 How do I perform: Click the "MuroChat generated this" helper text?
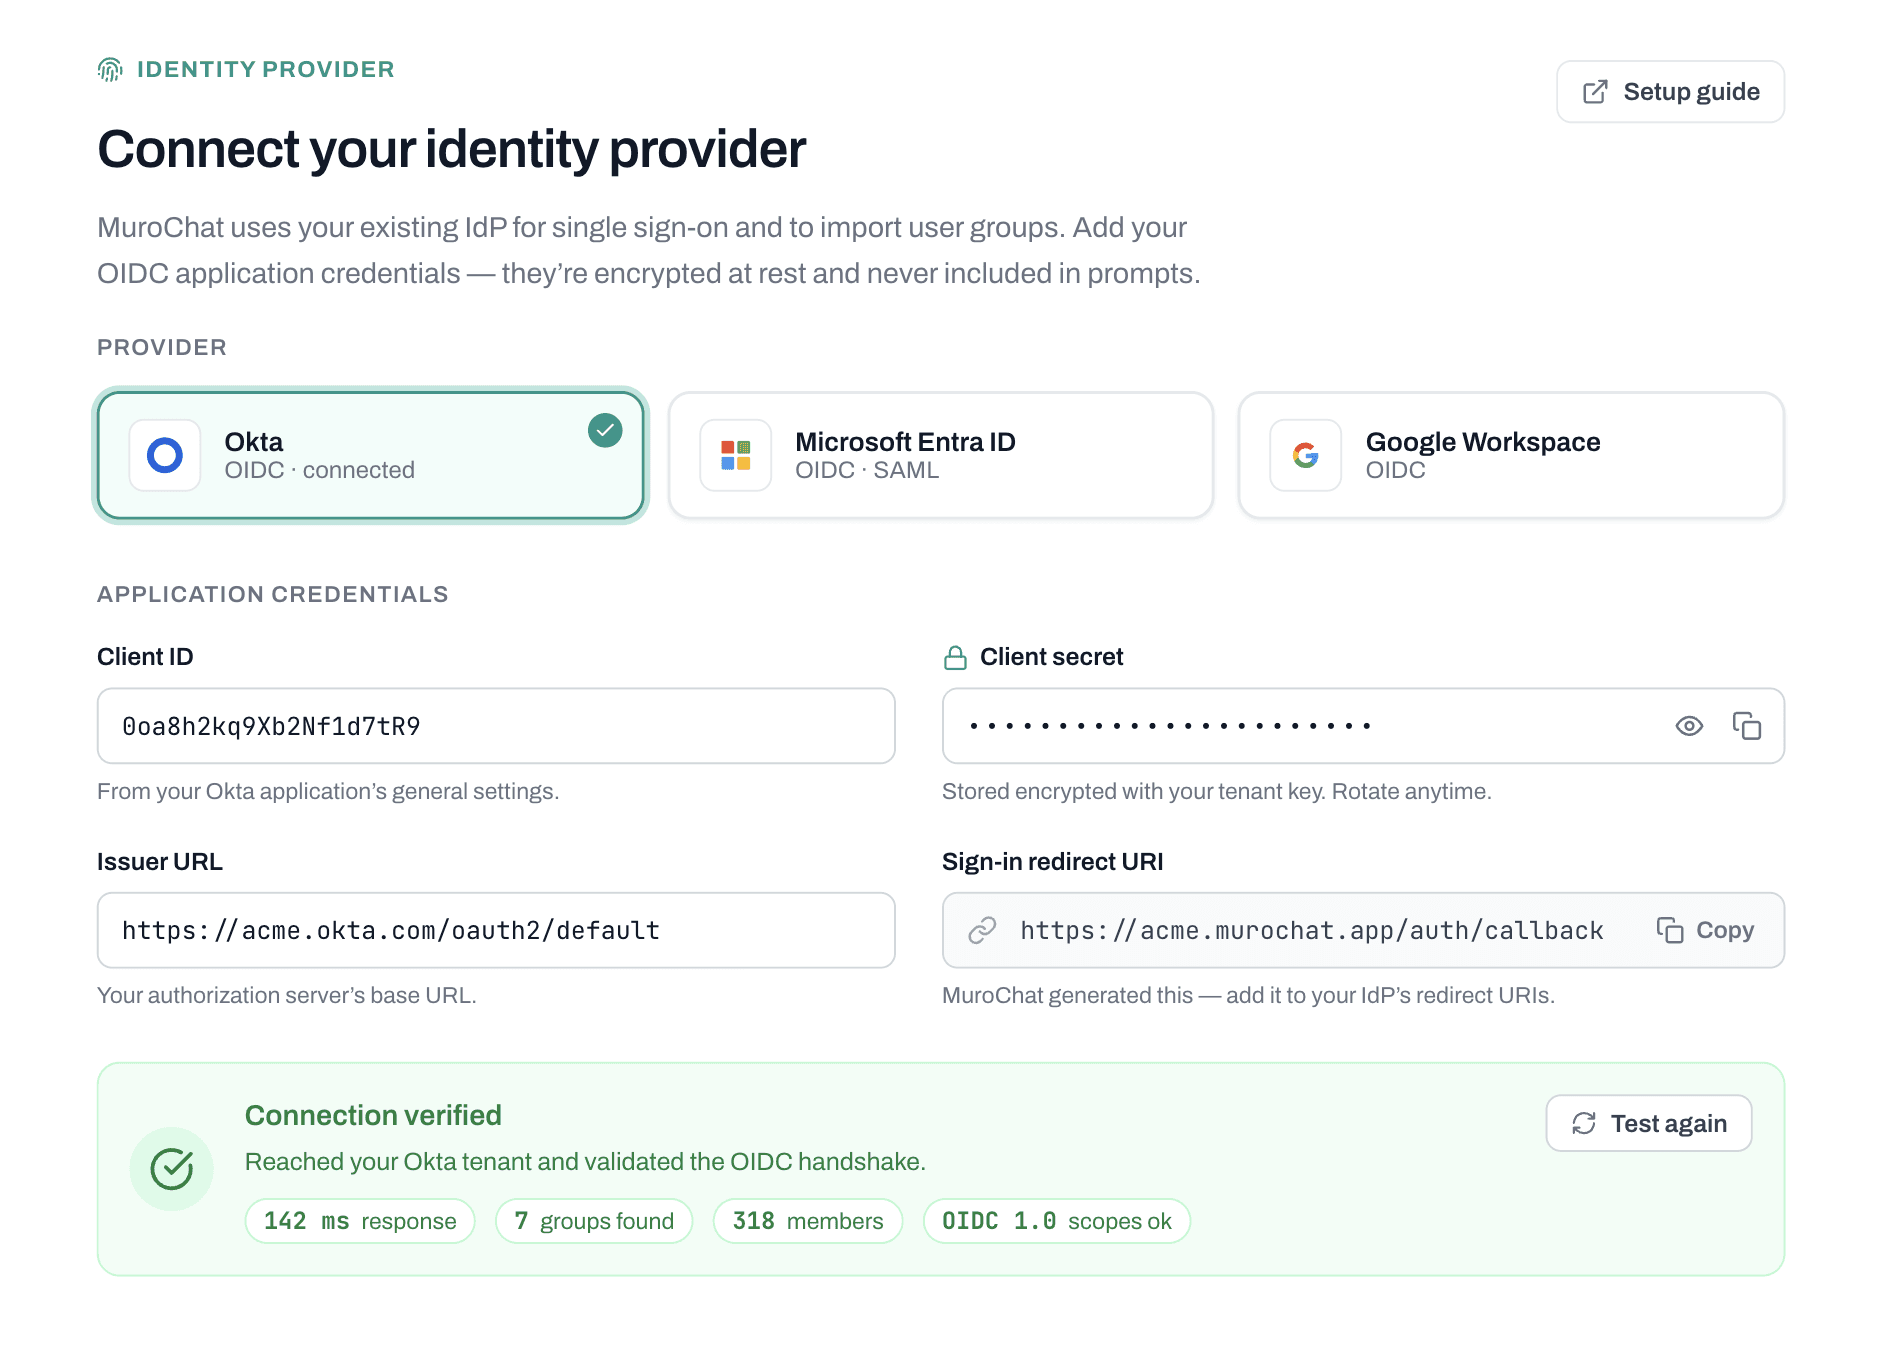tap(1248, 995)
